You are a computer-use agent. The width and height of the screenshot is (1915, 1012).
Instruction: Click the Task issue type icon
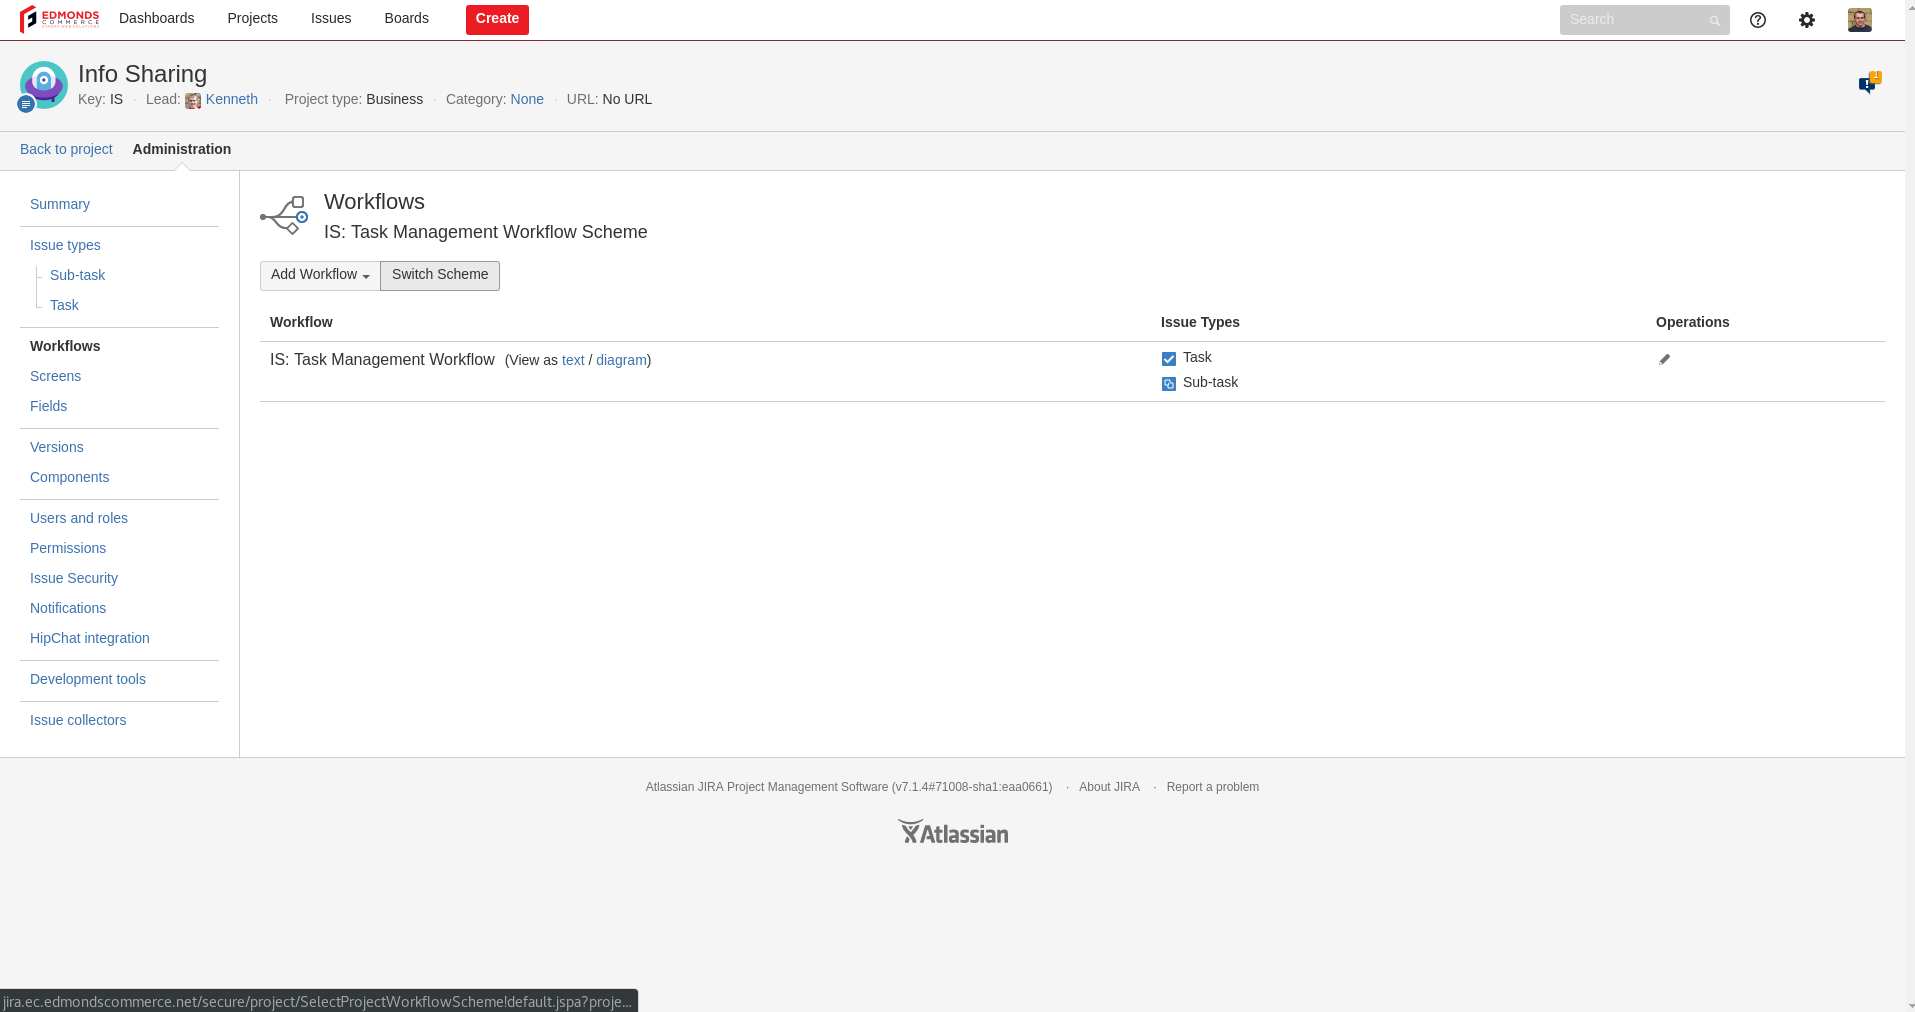click(x=1169, y=359)
